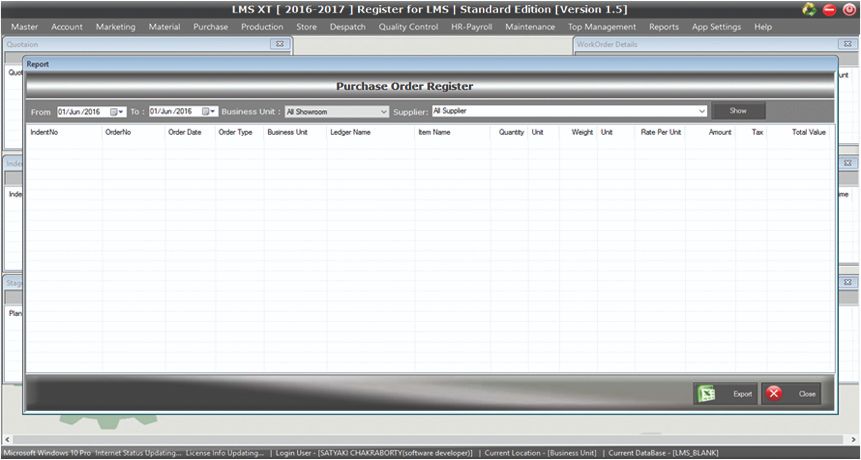Open the To date calendar picker
This screenshot has height=460, width=861.
209,111
